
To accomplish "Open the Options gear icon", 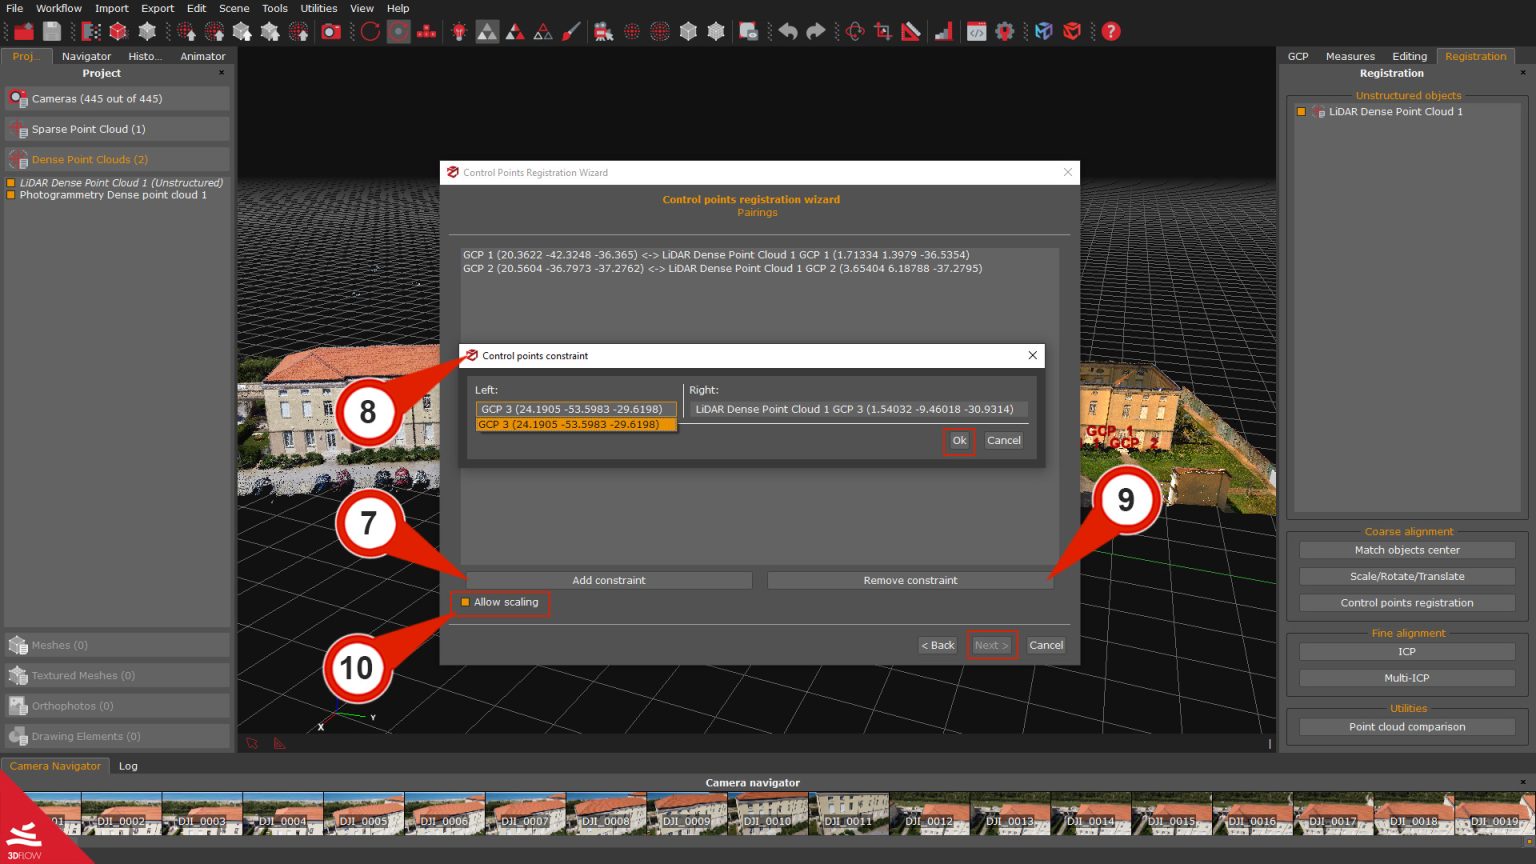I will (x=1005, y=31).
